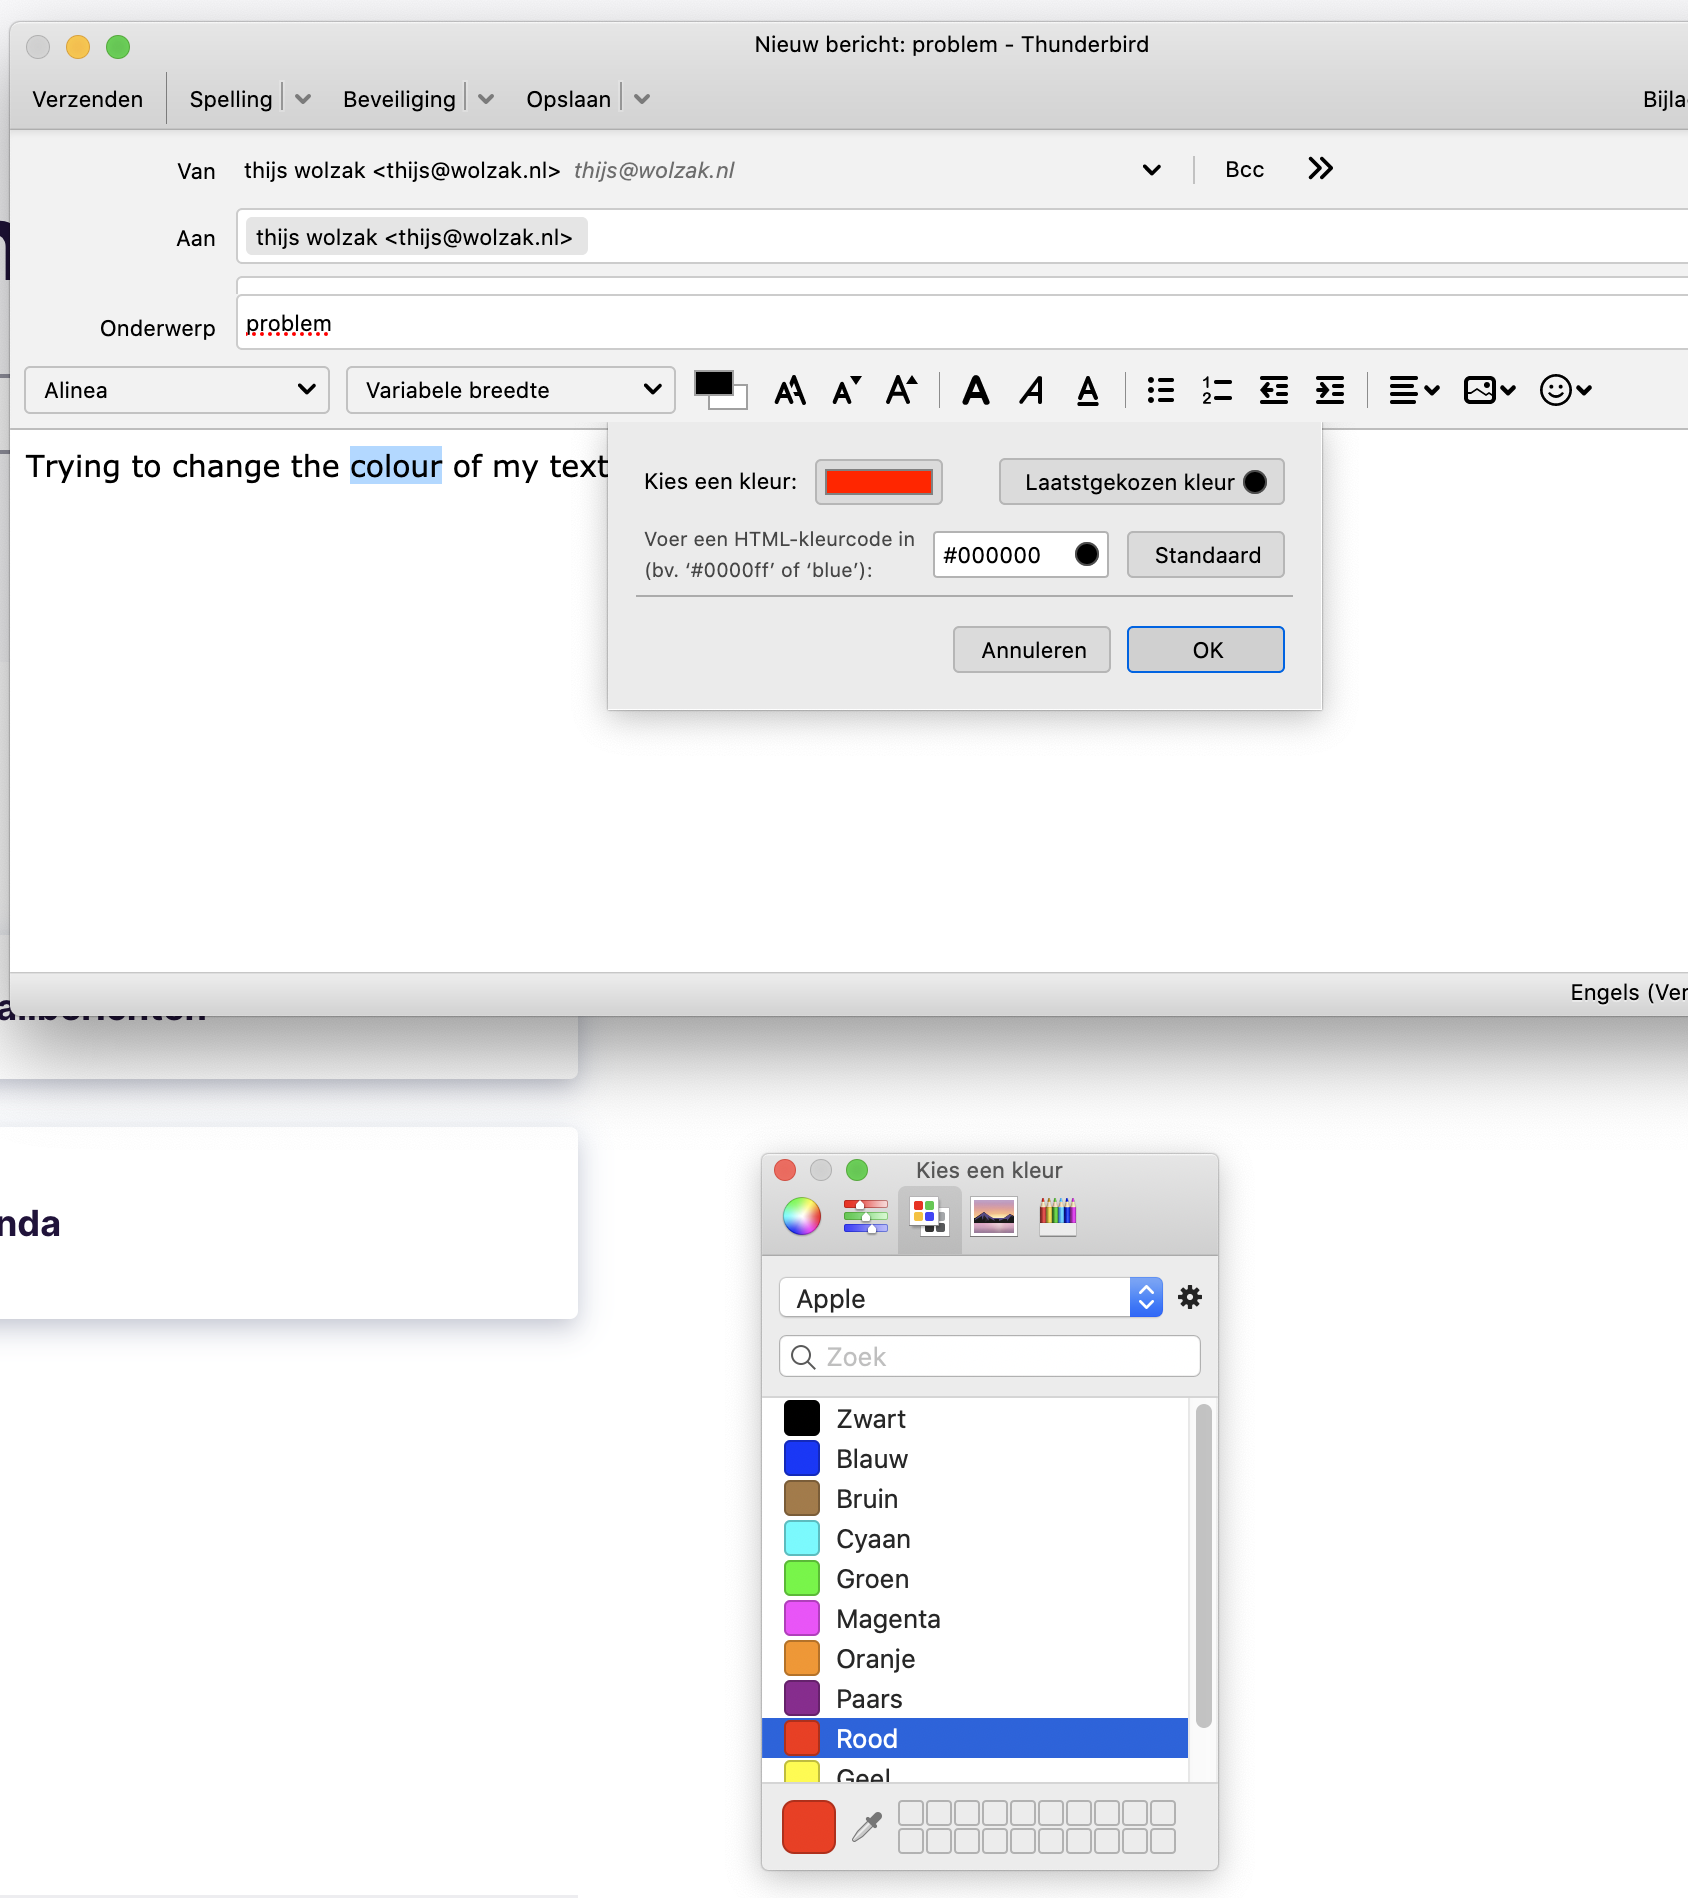Cancel the color dialog with Annuleren
This screenshot has width=1688, height=1898.
1032,650
